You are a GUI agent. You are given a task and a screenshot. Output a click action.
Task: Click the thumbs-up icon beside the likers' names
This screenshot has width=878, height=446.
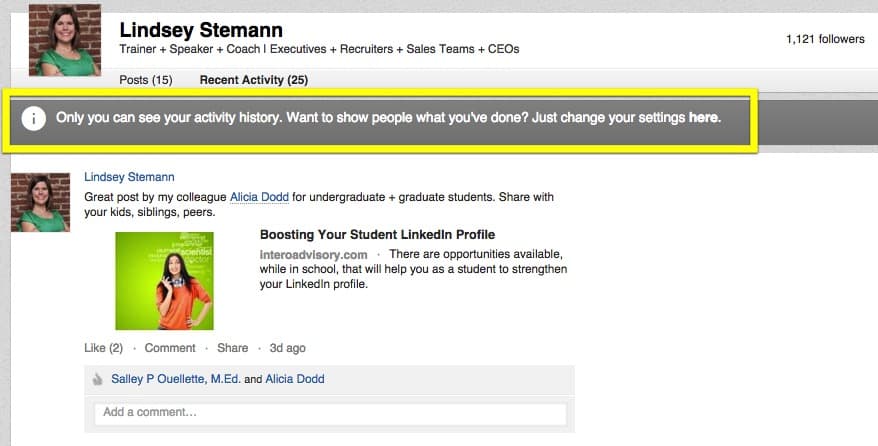[x=98, y=379]
